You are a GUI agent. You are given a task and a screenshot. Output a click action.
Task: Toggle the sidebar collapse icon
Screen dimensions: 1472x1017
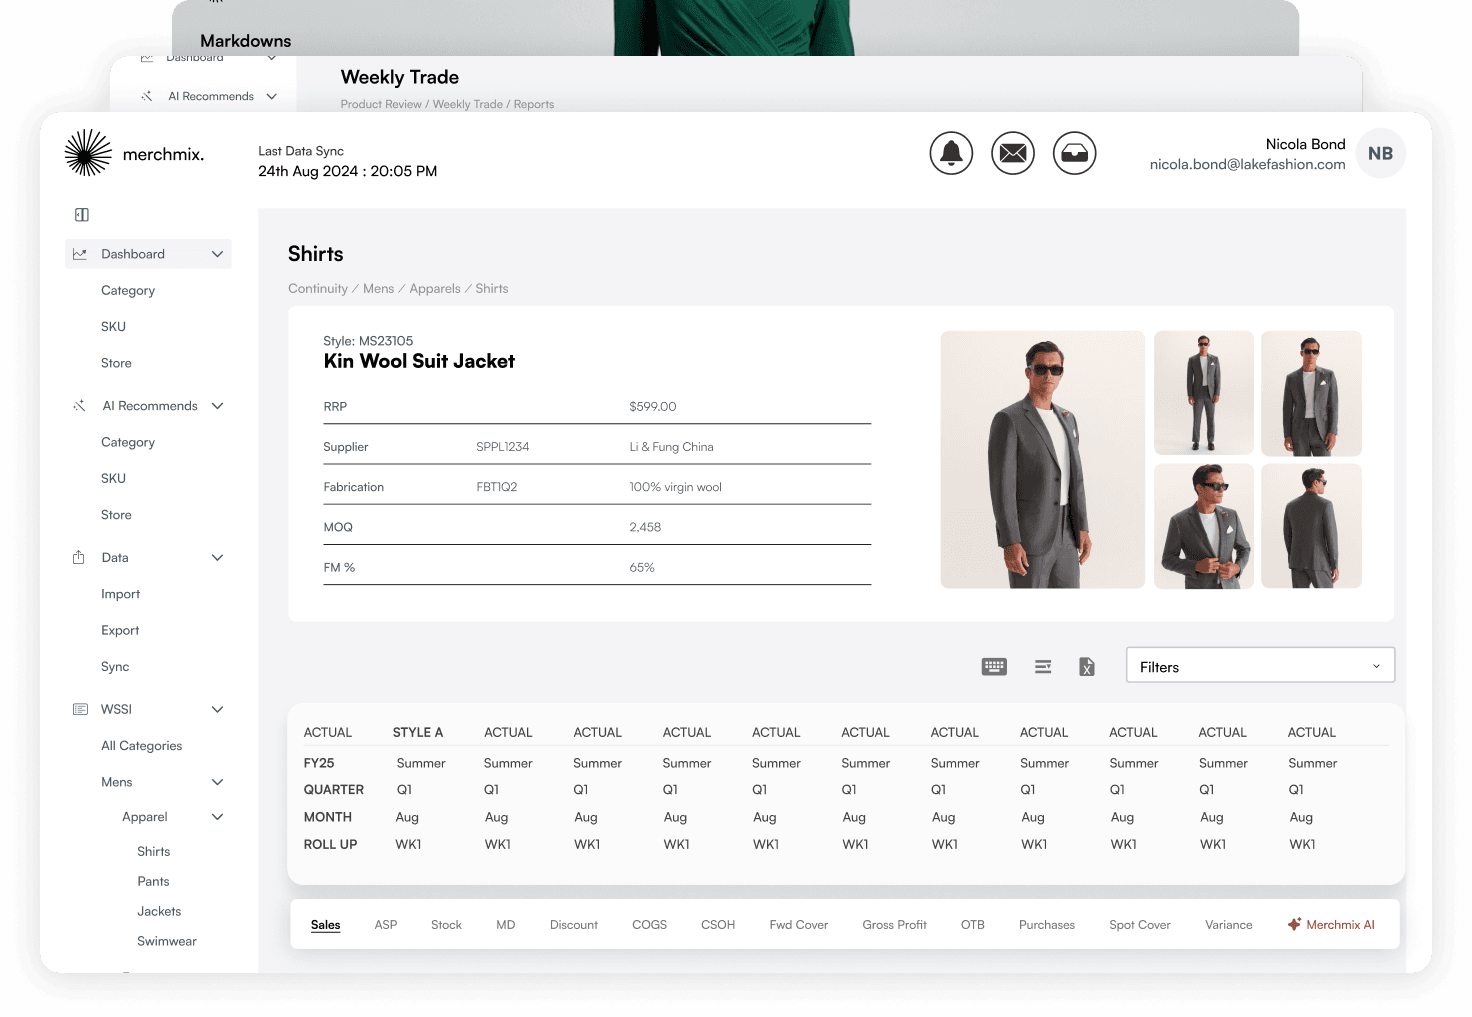pos(82,215)
